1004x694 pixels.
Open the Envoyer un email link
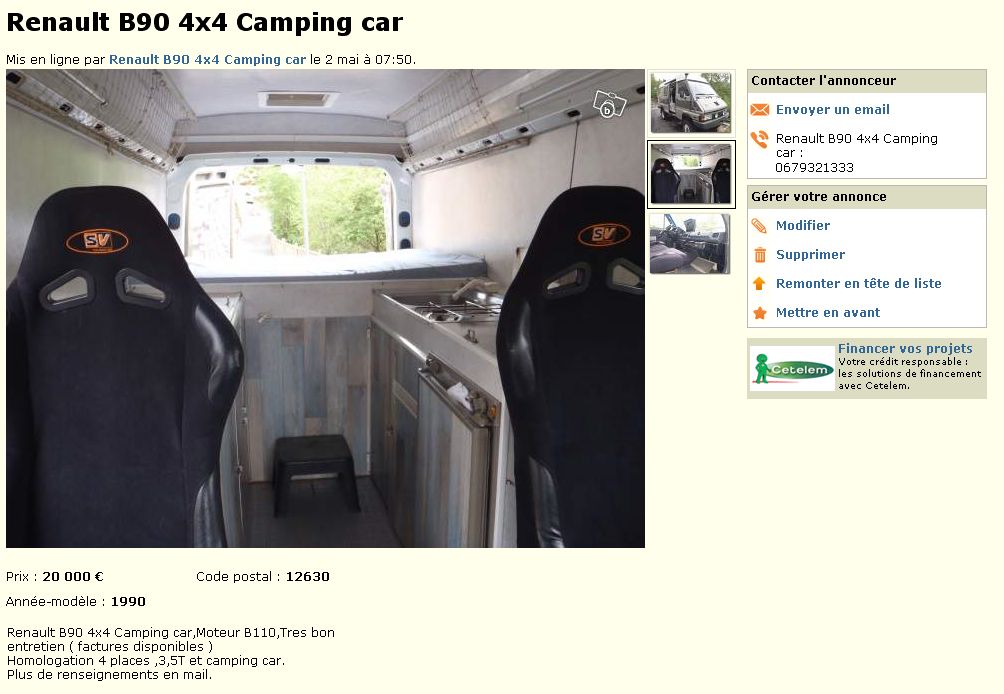pyautogui.click(x=832, y=109)
